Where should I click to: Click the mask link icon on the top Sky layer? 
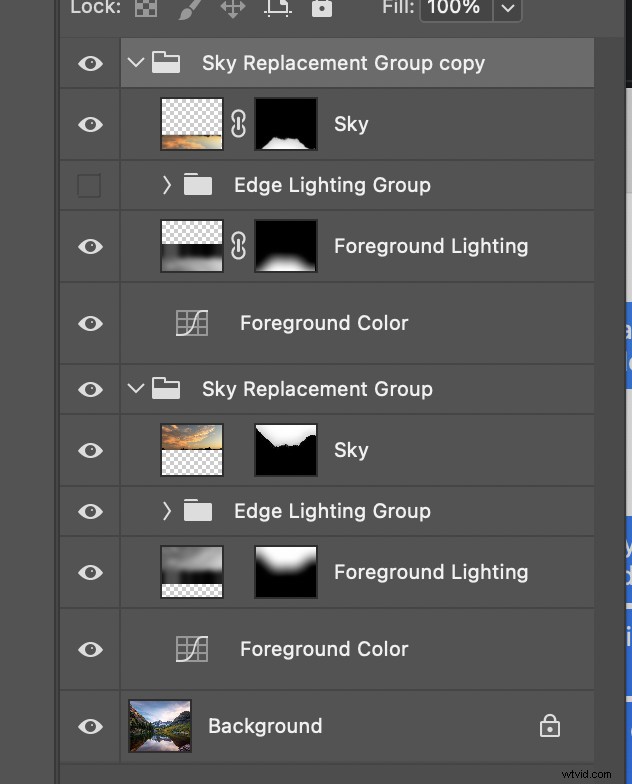[x=238, y=124]
